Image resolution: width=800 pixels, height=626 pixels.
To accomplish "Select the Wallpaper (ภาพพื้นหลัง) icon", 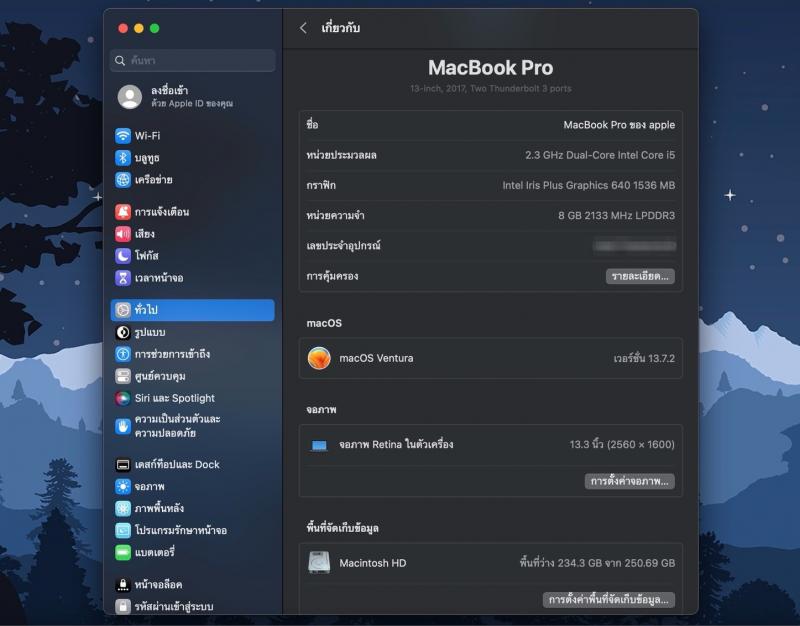I will pos(122,508).
